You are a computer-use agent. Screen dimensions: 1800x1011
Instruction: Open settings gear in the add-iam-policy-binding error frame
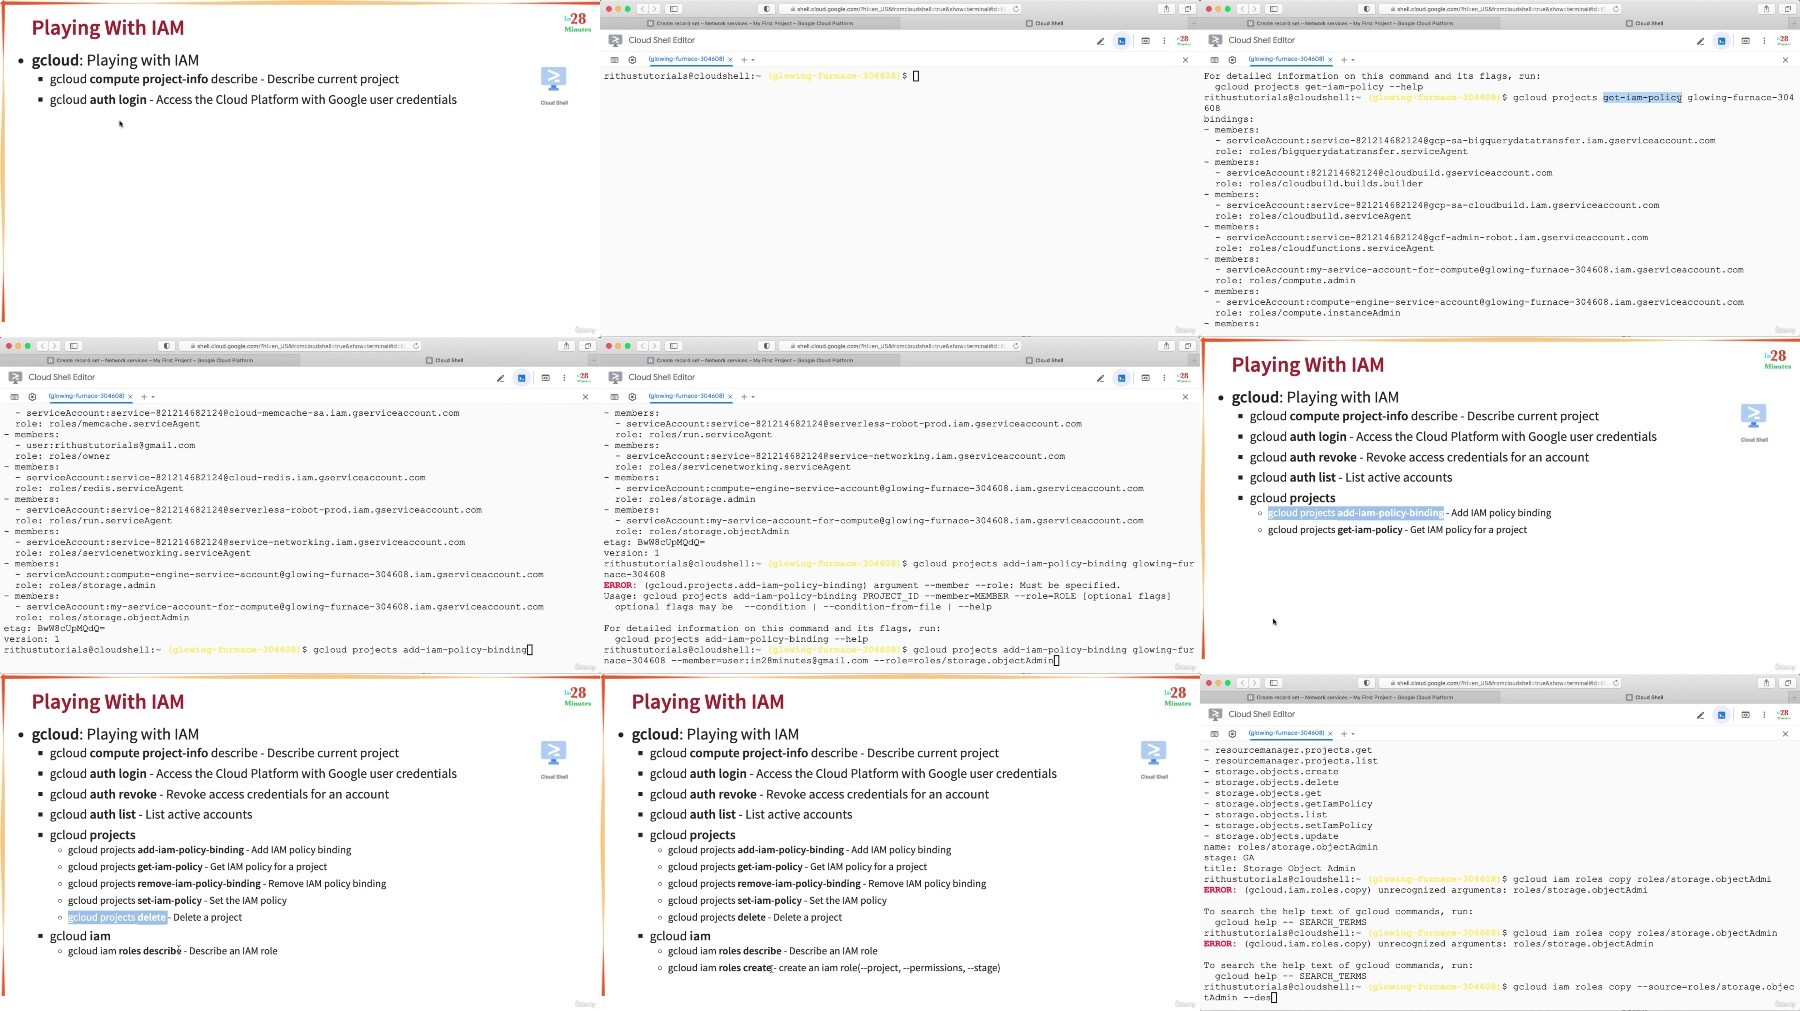tap(632, 397)
